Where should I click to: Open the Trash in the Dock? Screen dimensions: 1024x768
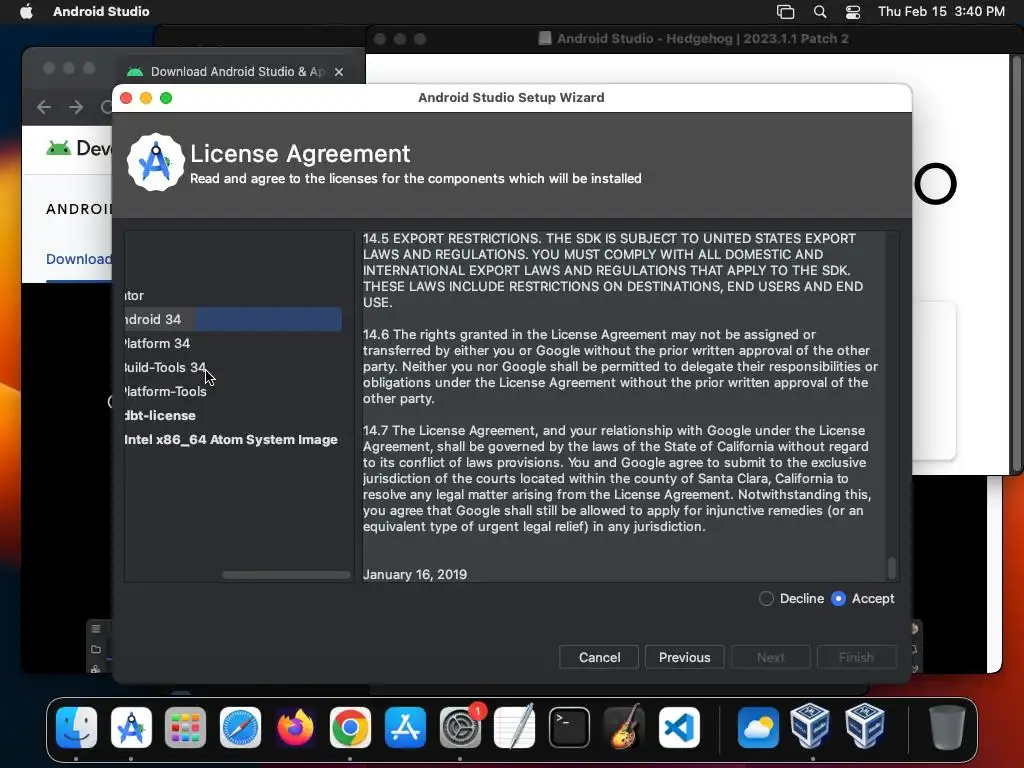tap(947, 727)
